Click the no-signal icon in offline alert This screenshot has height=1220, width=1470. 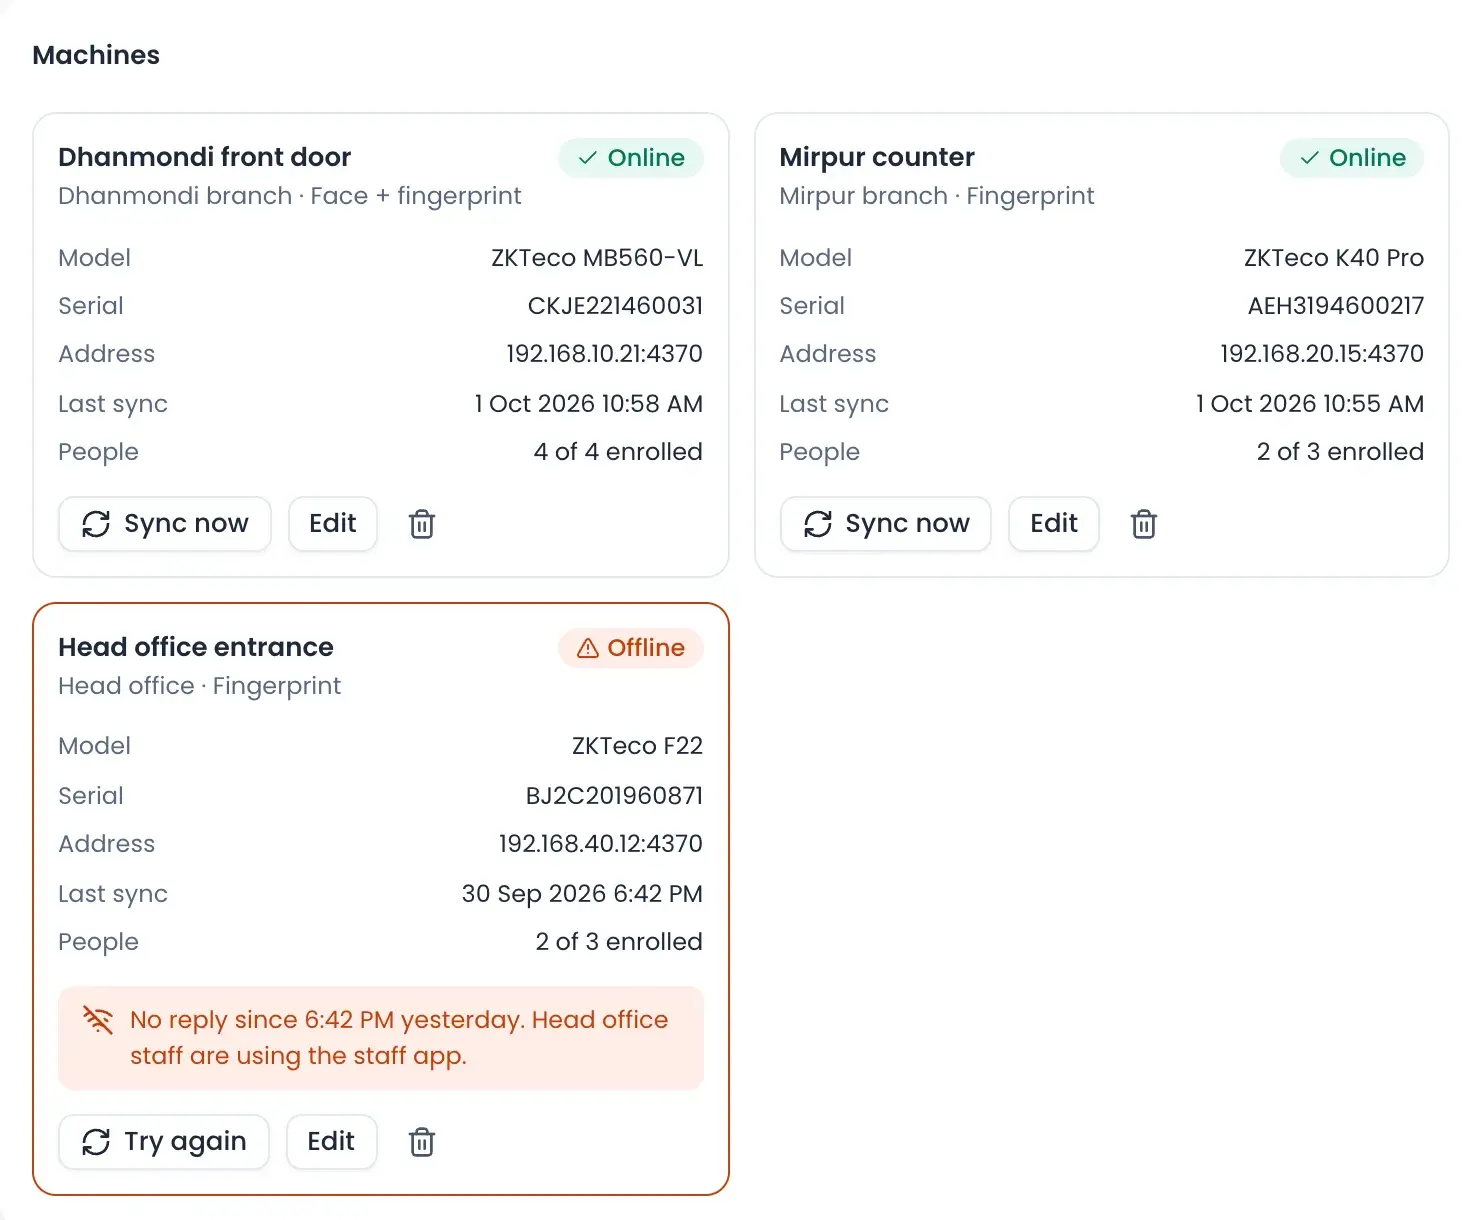coord(98,1020)
